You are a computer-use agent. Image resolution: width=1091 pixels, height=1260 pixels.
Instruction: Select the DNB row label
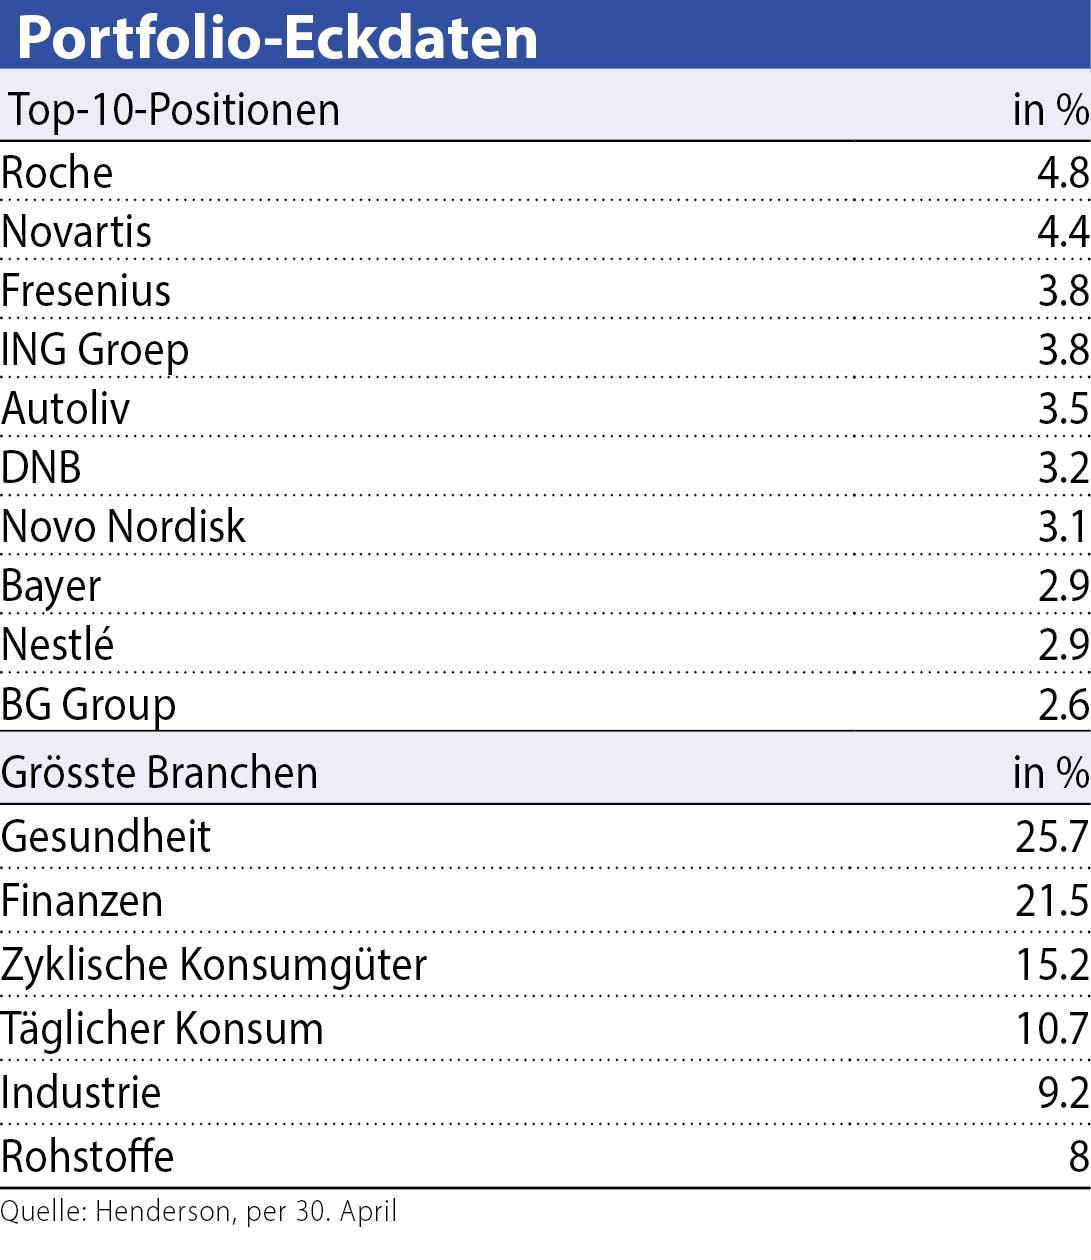click(41, 468)
